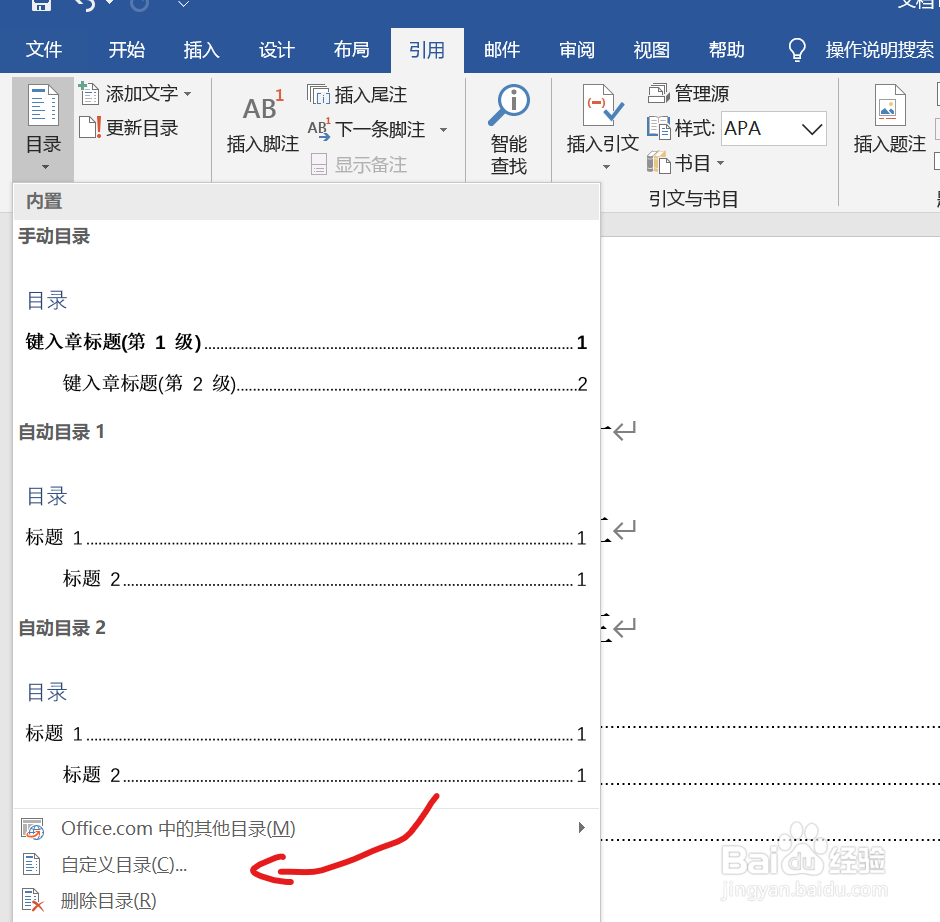The image size is (940, 922).
Task: Open 智能查找 in the ribbon
Action: point(509,128)
